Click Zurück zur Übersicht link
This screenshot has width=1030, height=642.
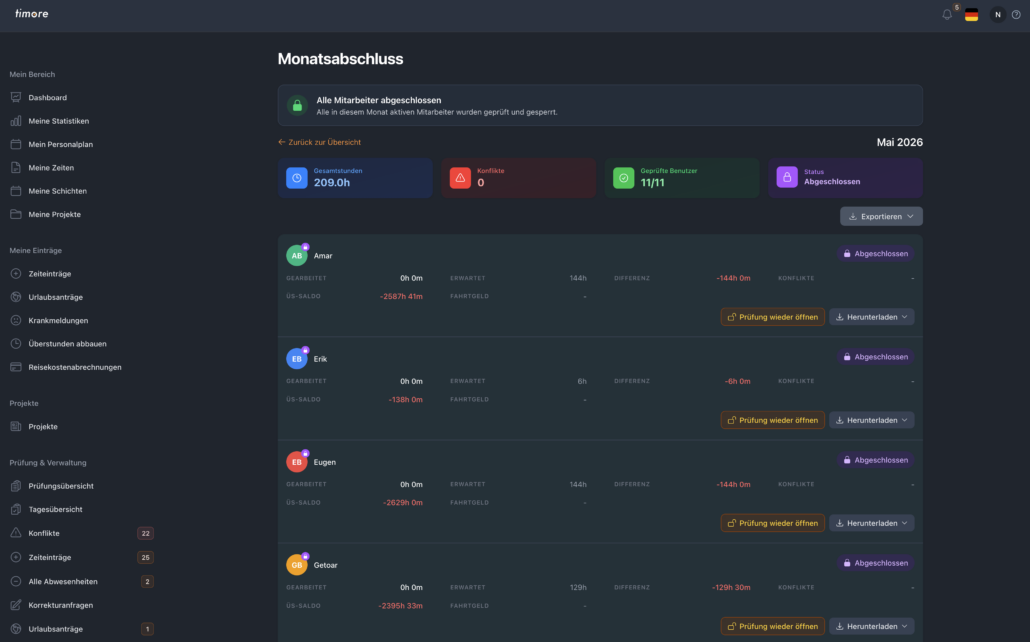[319, 142]
